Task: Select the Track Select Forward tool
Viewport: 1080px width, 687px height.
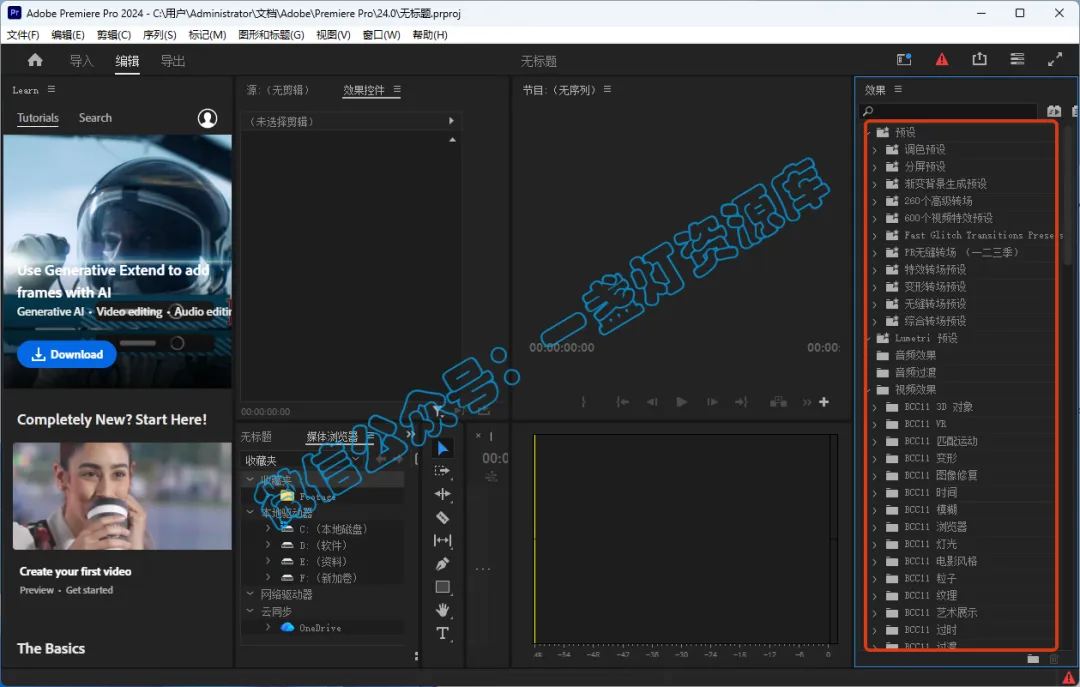Action: tap(443, 471)
